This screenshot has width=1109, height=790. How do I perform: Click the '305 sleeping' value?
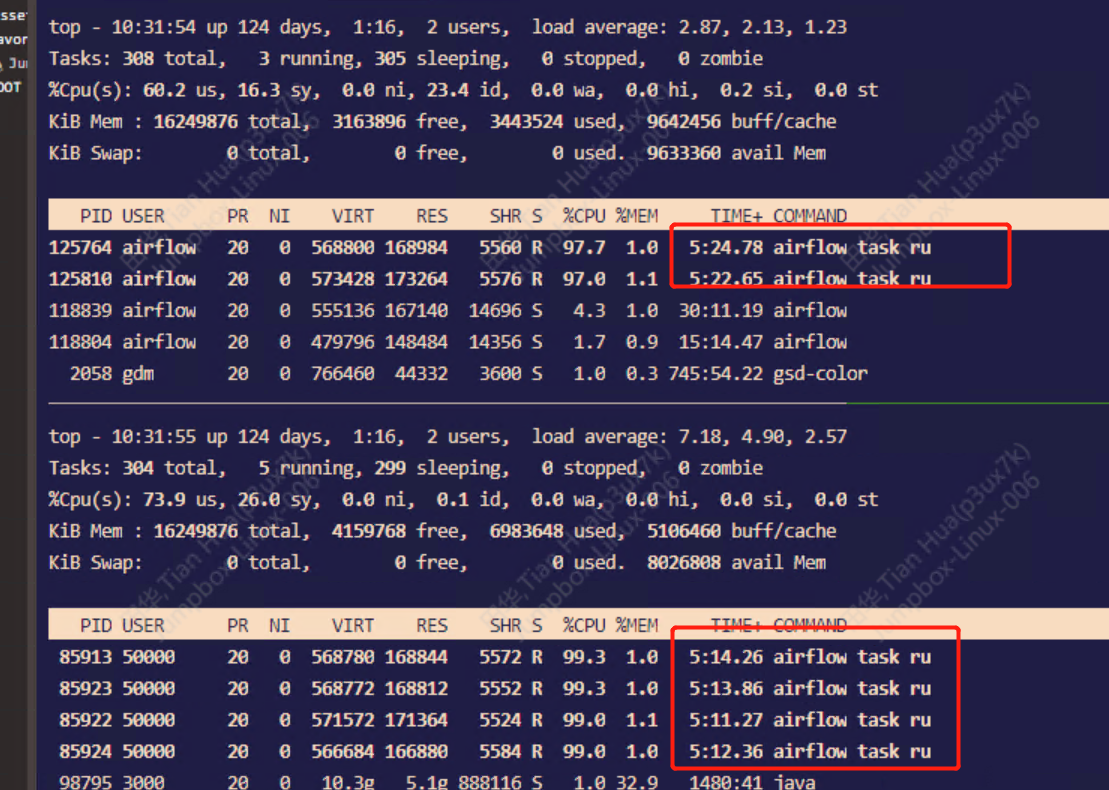(x=441, y=58)
